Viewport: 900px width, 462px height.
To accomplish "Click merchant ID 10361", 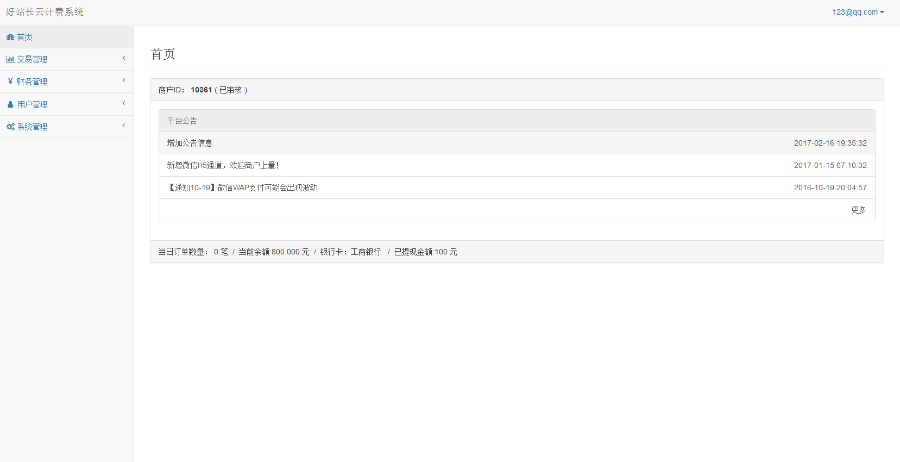I will coord(201,90).
